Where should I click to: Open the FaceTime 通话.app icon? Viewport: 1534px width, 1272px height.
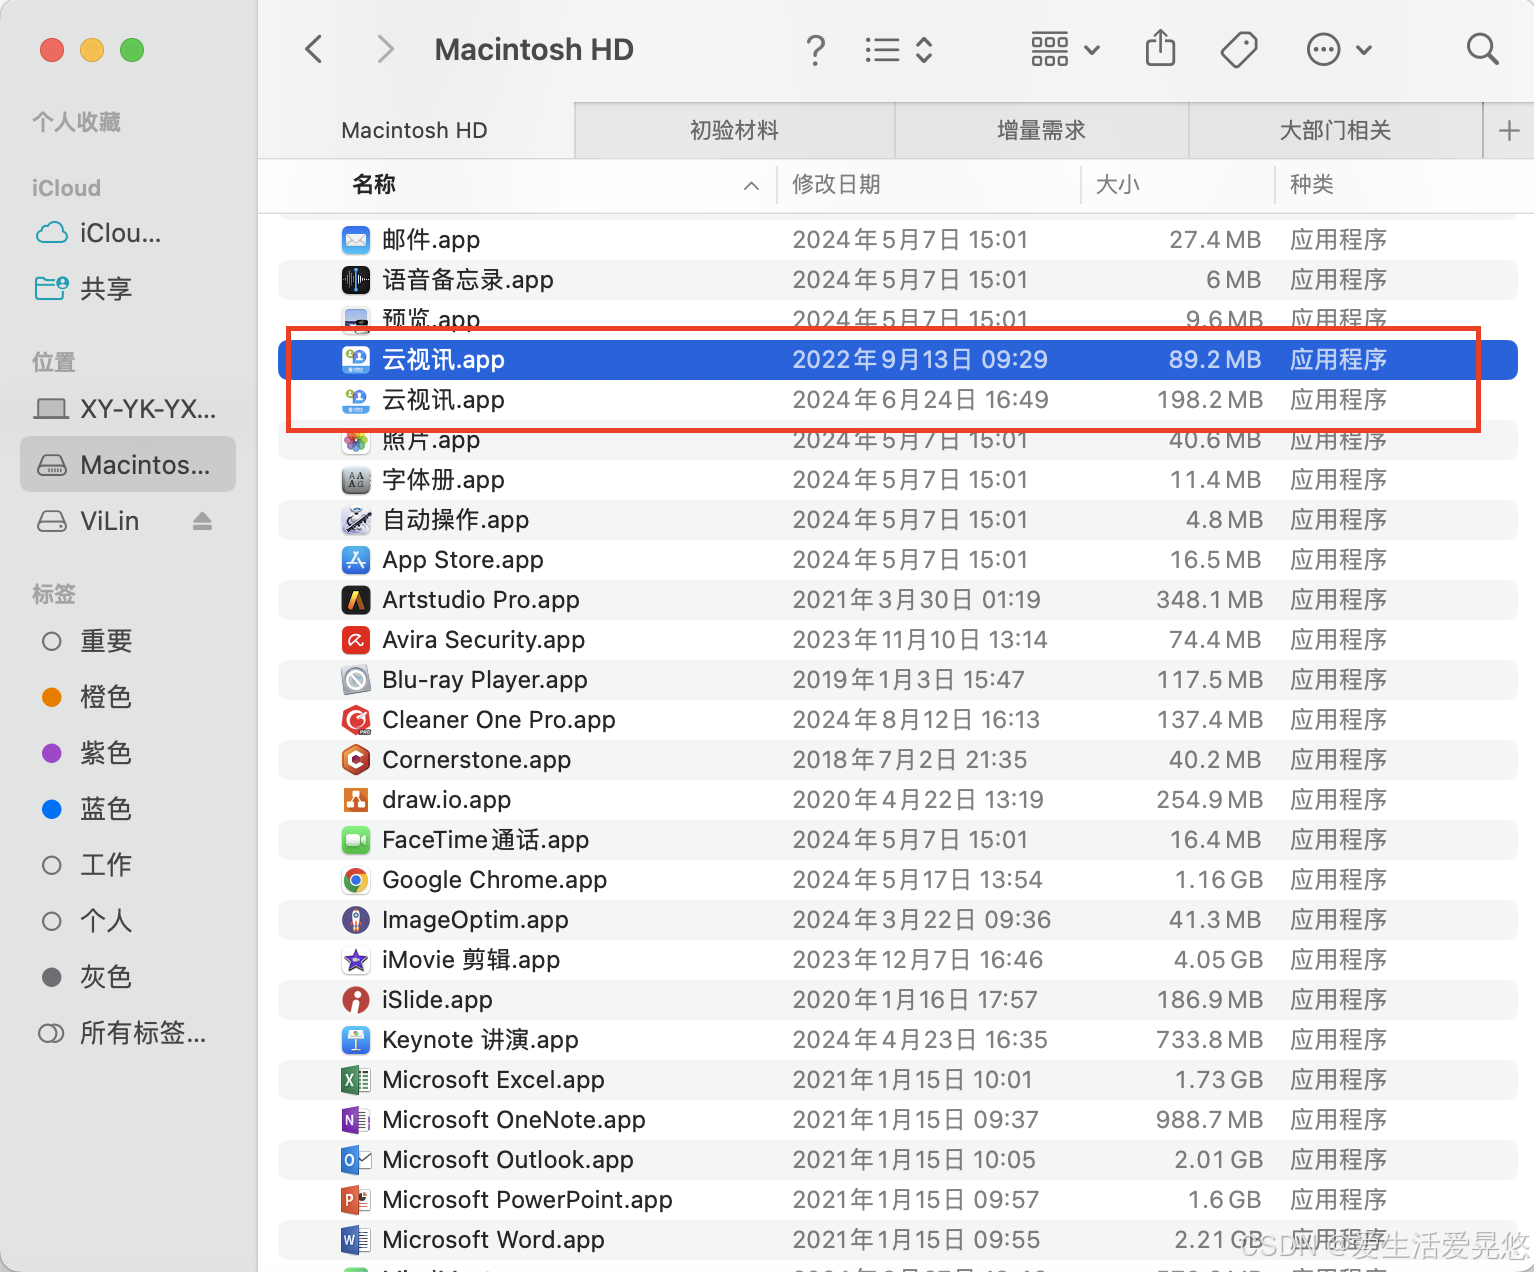point(356,840)
